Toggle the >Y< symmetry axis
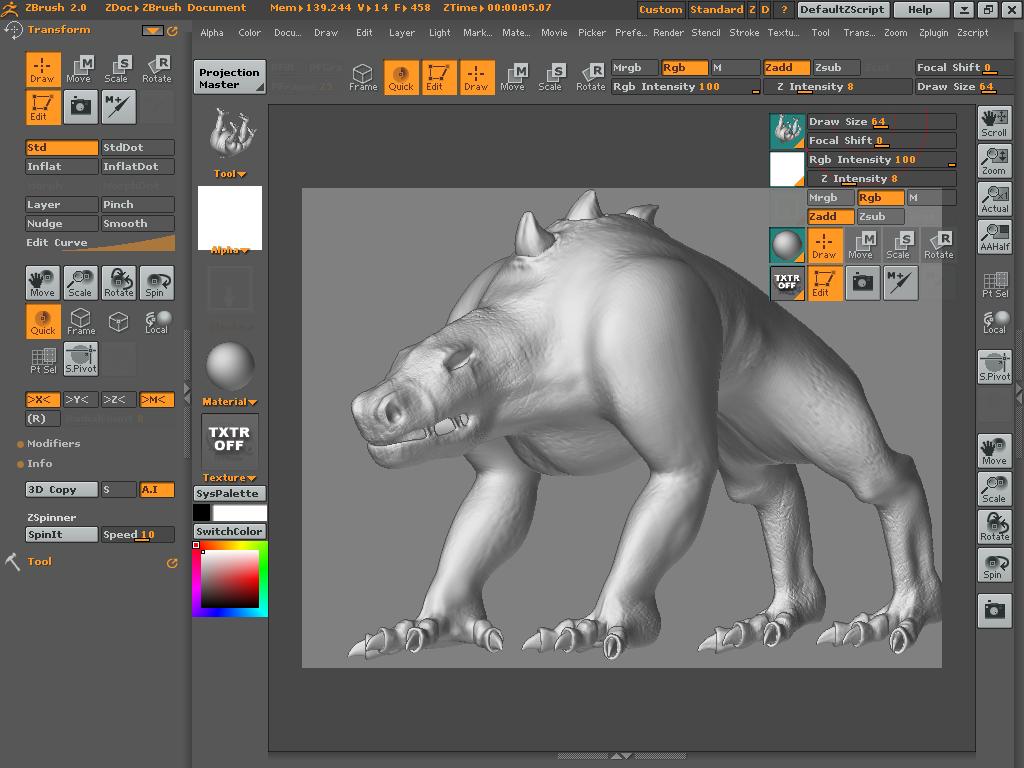This screenshot has height=768, width=1024. click(80, 400)
